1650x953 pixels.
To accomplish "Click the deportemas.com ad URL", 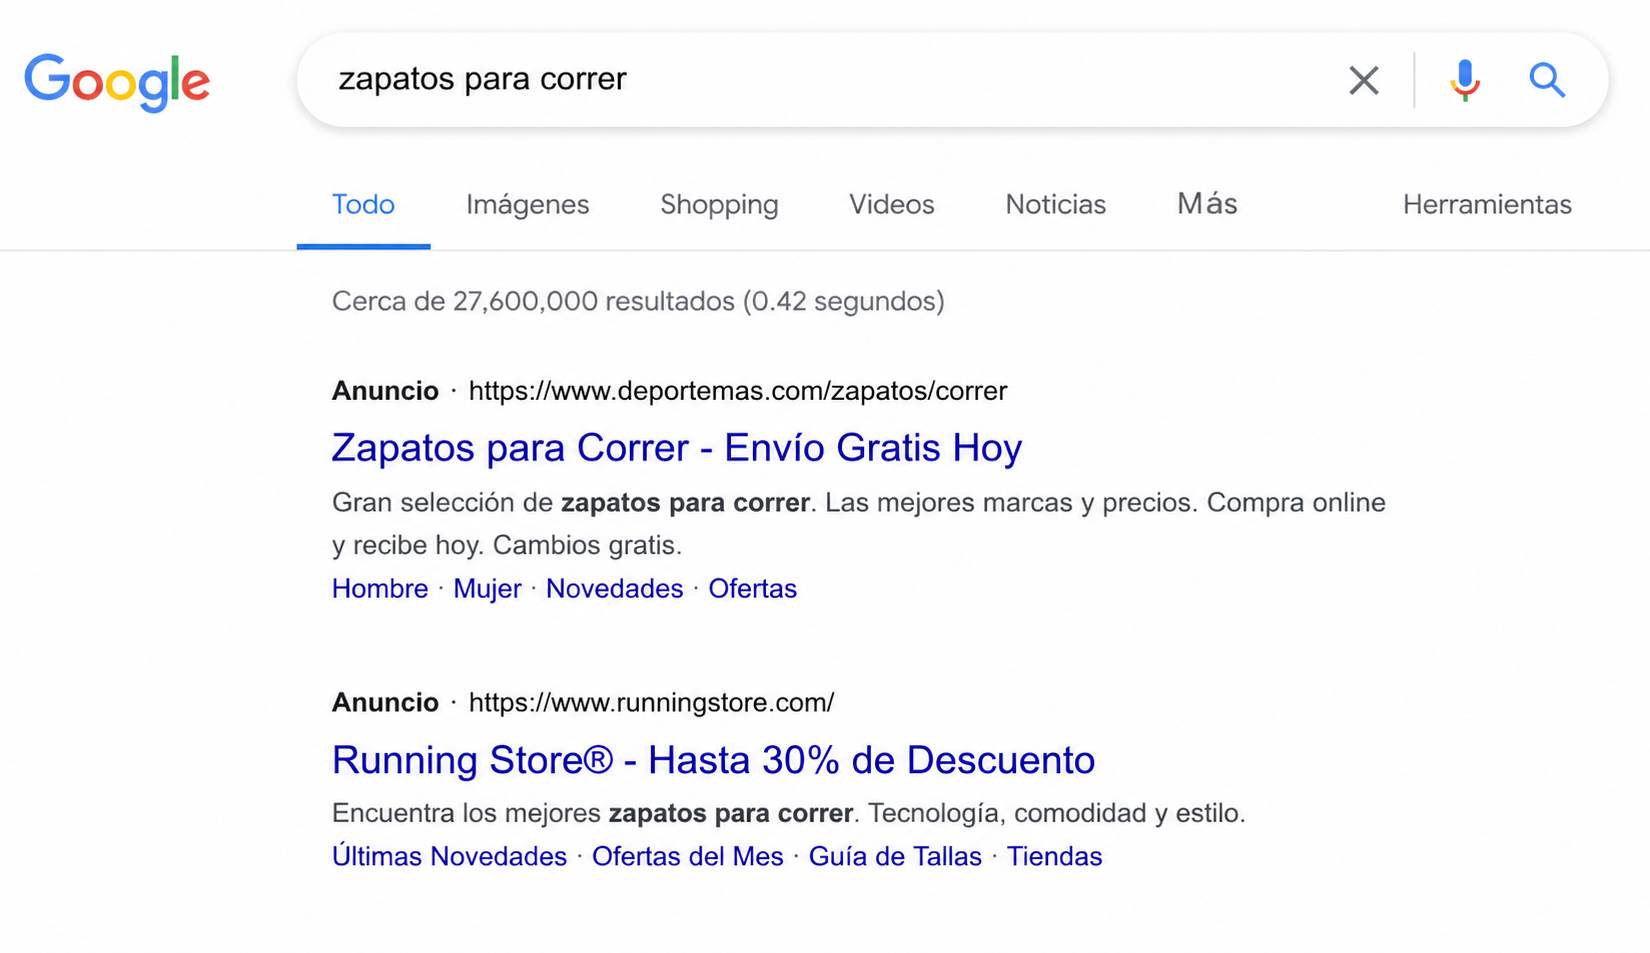I will 738,391.
